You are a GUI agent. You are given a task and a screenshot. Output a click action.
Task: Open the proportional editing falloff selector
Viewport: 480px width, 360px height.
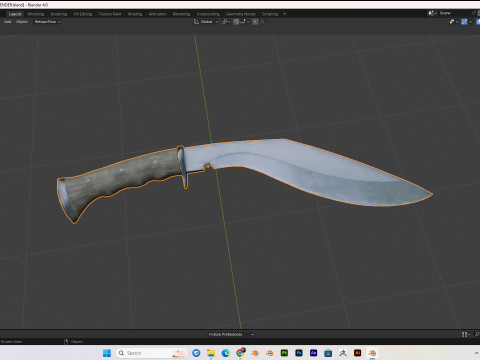coord(263,22)
